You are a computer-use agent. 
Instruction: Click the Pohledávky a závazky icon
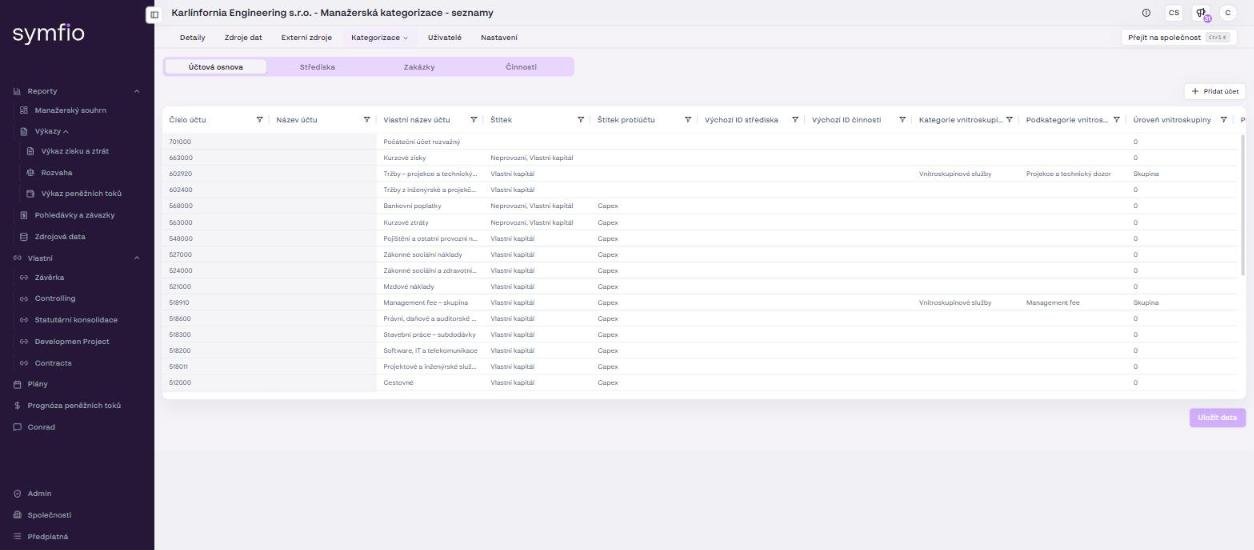[x=24, y=215]
